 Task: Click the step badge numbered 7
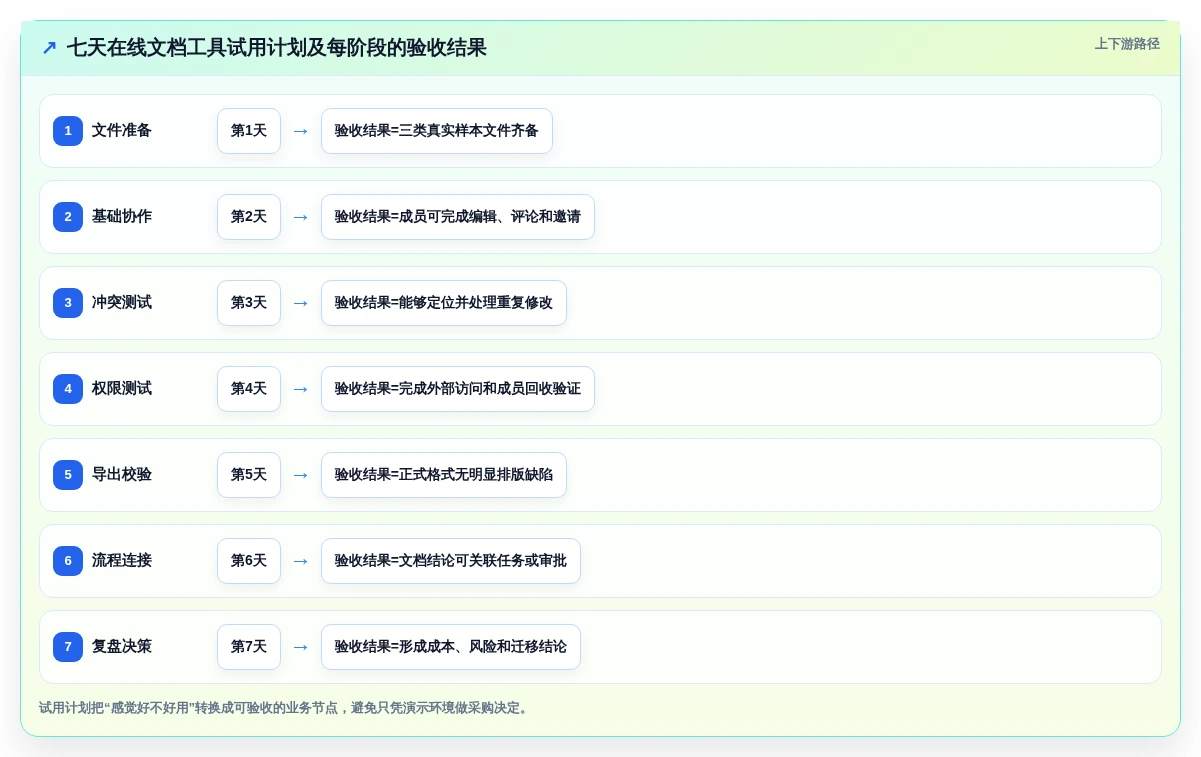(68, 647)
